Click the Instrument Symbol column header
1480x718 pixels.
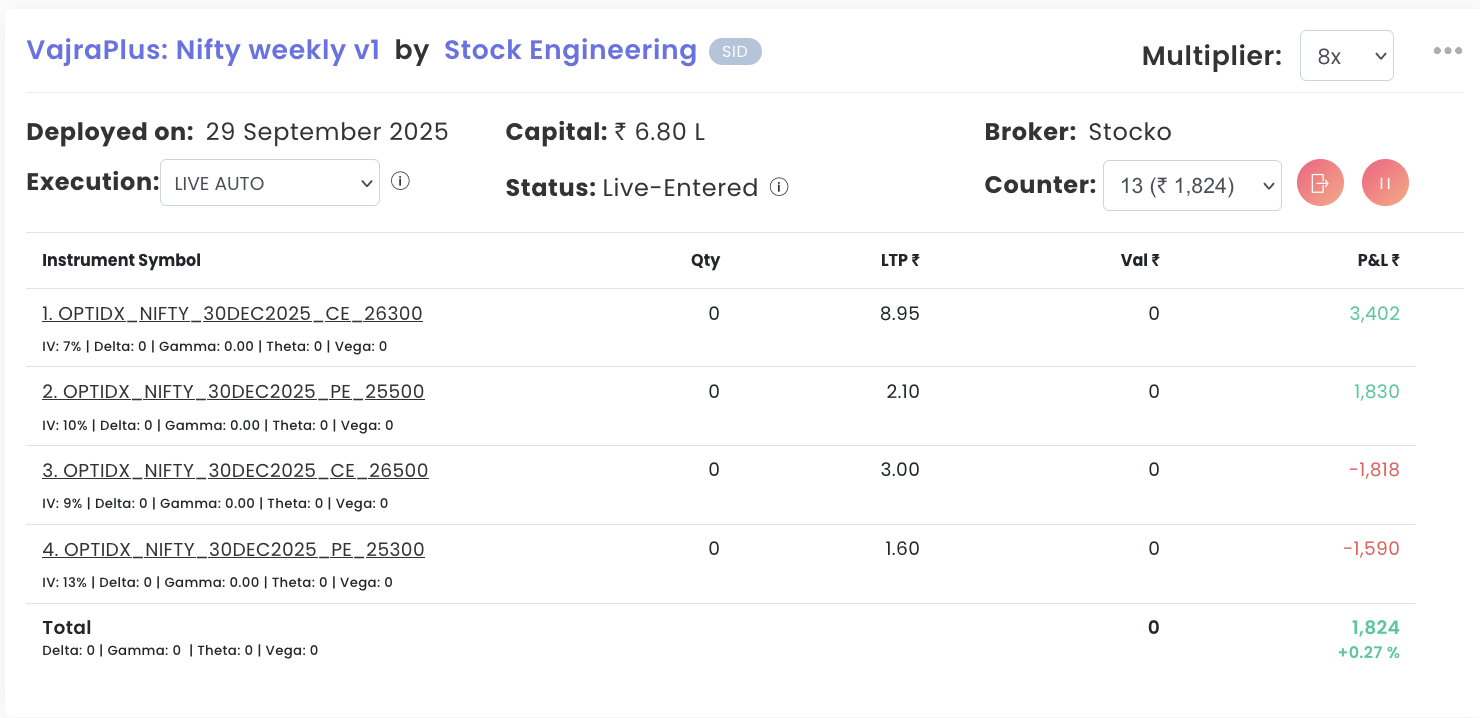121,261
